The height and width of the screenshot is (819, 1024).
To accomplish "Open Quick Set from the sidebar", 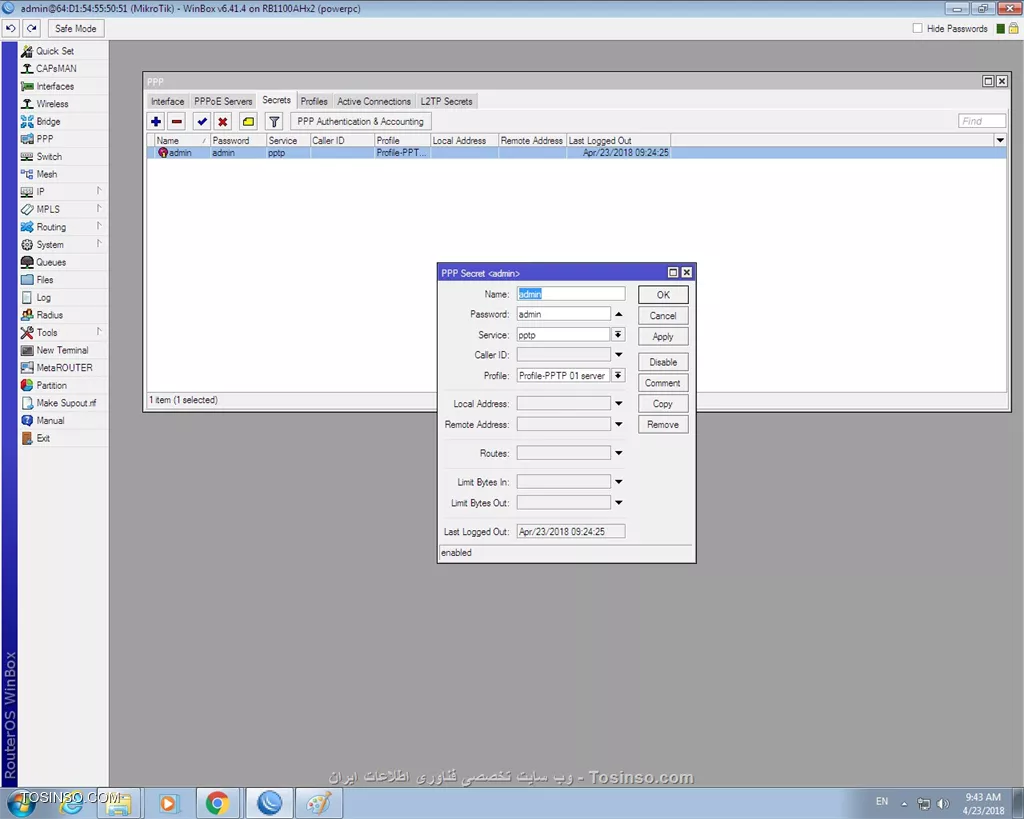I will [x=63, y=51].
